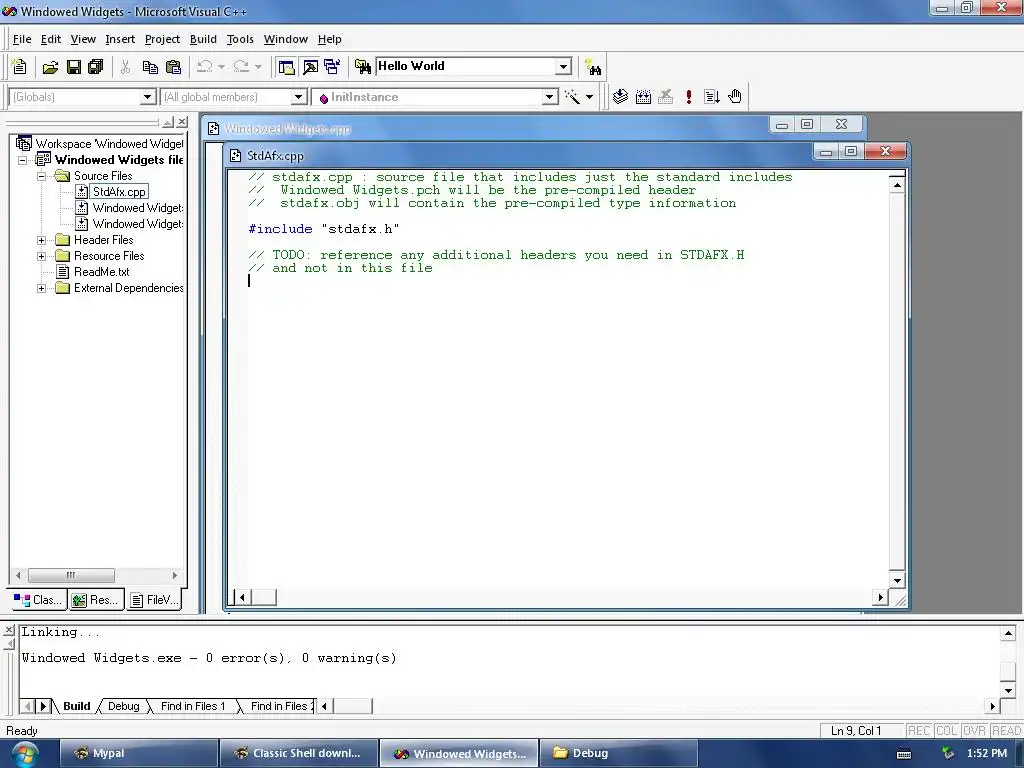1024x768 pixels.
Task: Switch to the FileView workspace tab
Action: coord(153,600)
